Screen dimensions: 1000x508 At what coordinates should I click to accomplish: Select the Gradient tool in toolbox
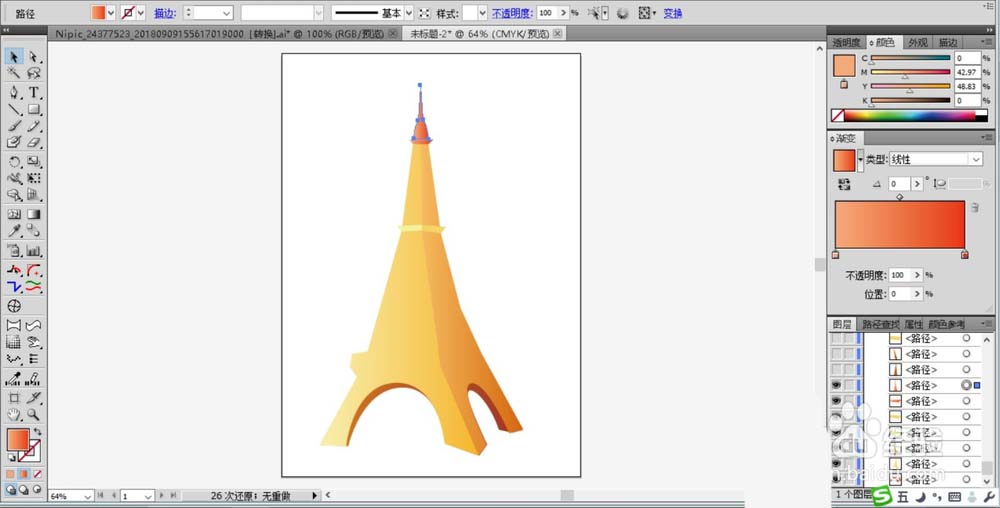[x=33, y=214]
